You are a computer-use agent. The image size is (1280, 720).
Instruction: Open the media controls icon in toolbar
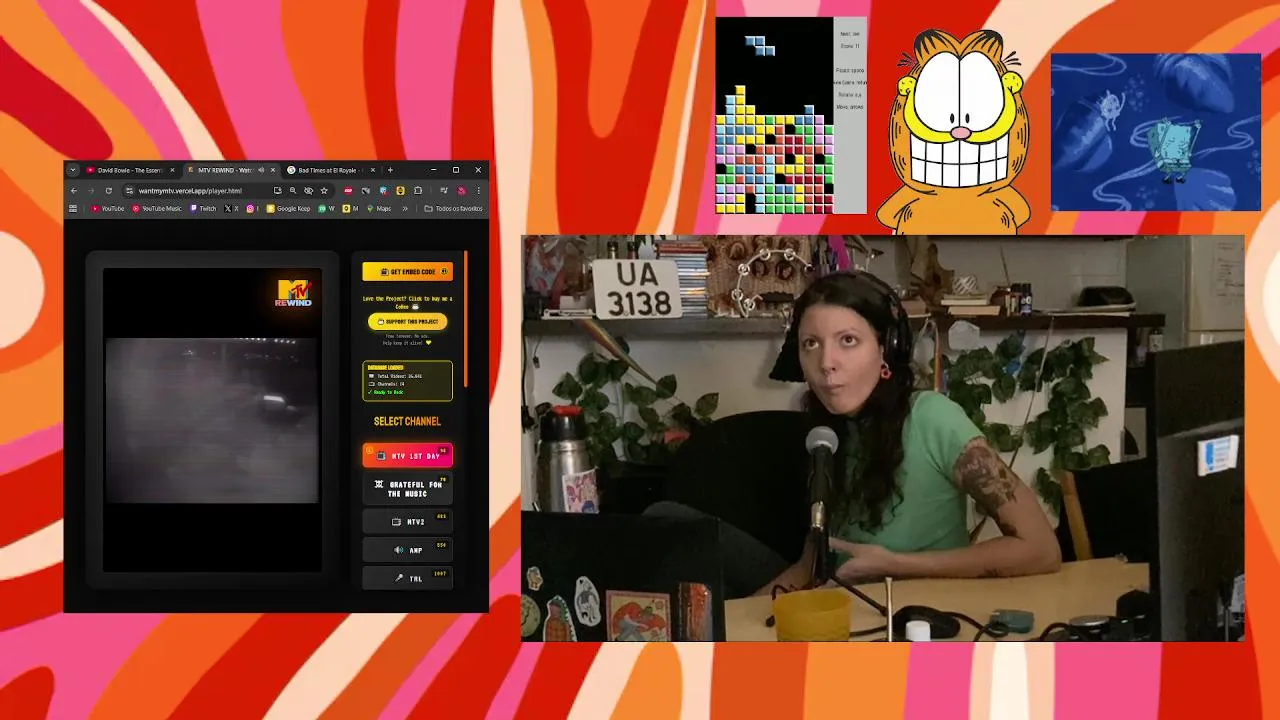(x=444, y=191)
